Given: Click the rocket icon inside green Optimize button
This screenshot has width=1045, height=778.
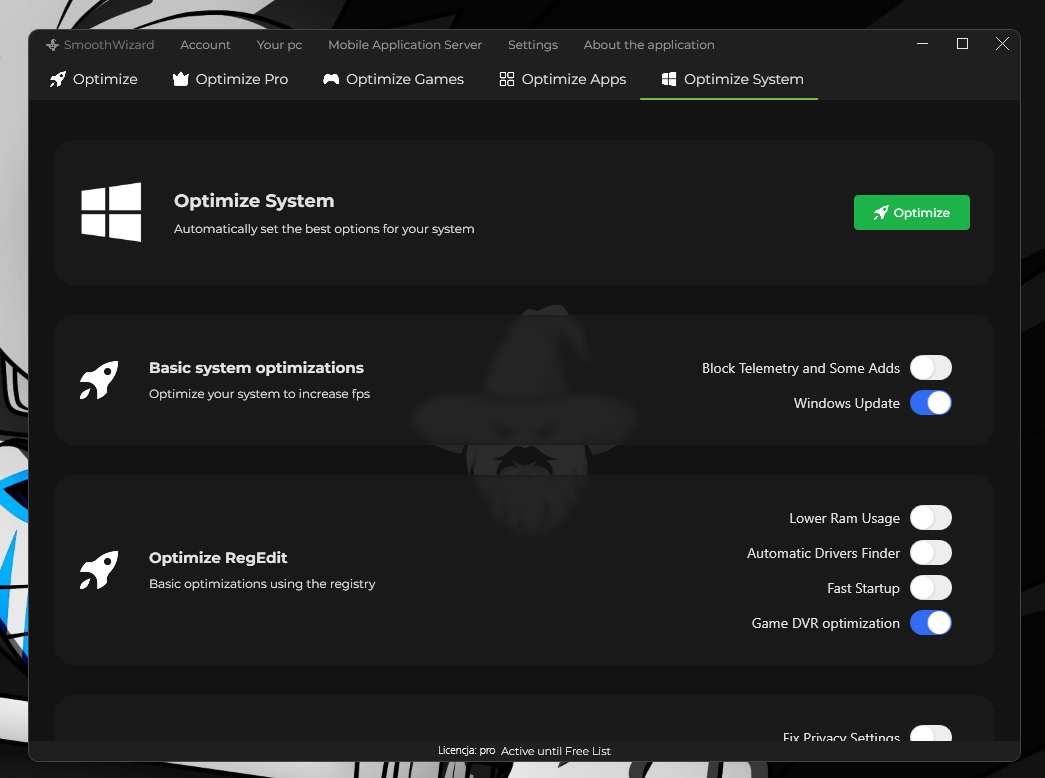Looking at the screenshot, I should tap(881, 213).
